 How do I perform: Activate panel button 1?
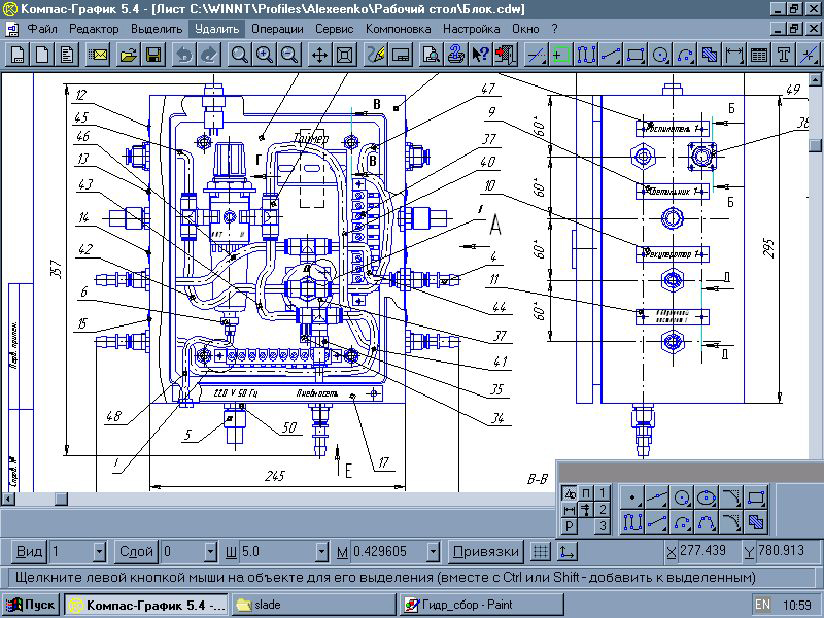click(x=603, y=493)
